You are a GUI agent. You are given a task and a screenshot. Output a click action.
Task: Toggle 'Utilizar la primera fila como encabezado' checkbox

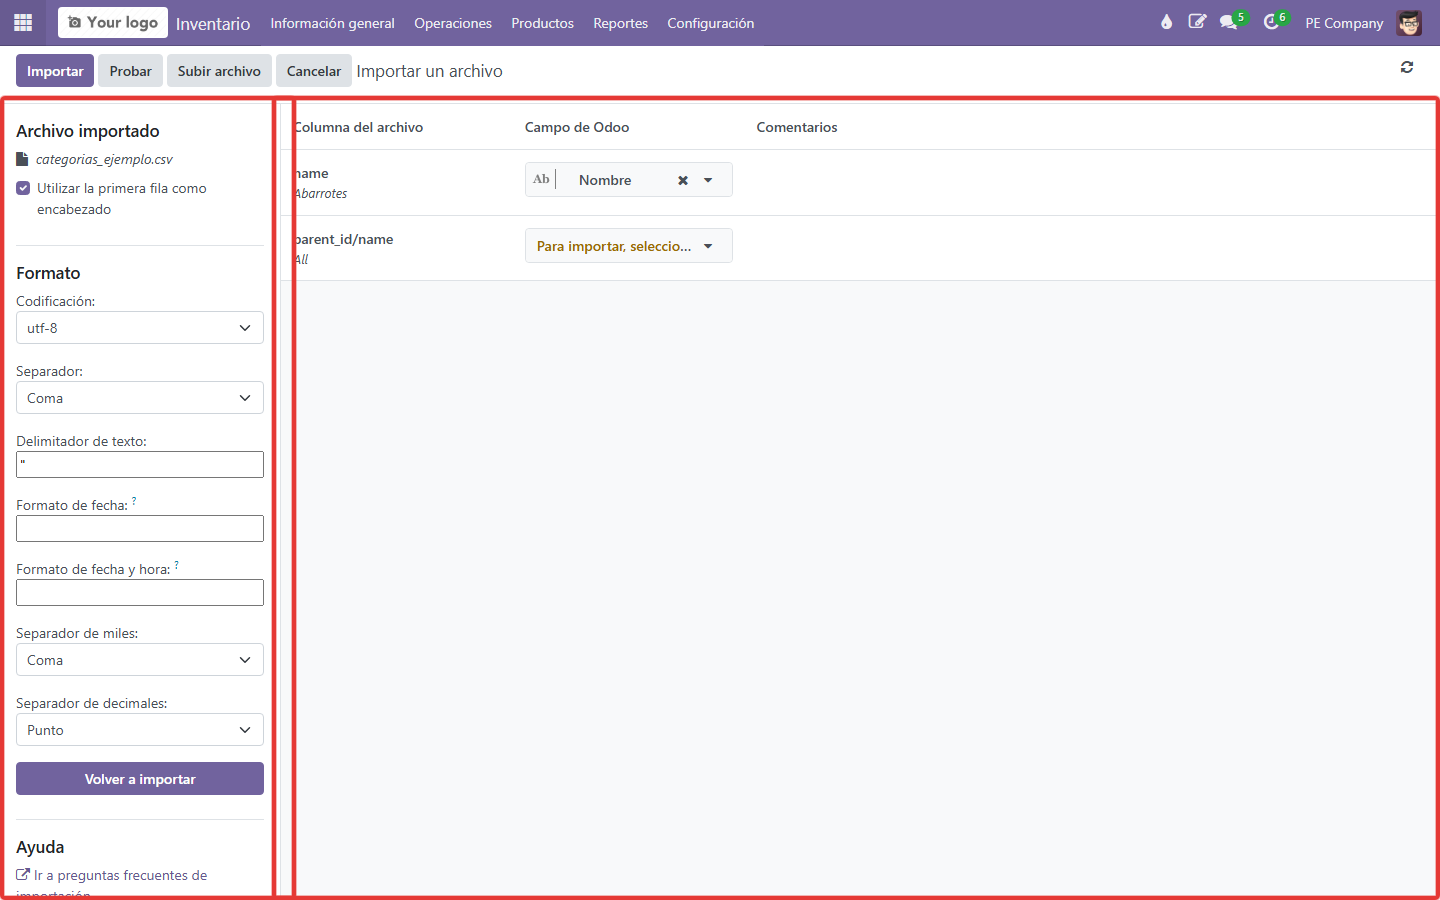pyautogui.click(x=23, y=188)
